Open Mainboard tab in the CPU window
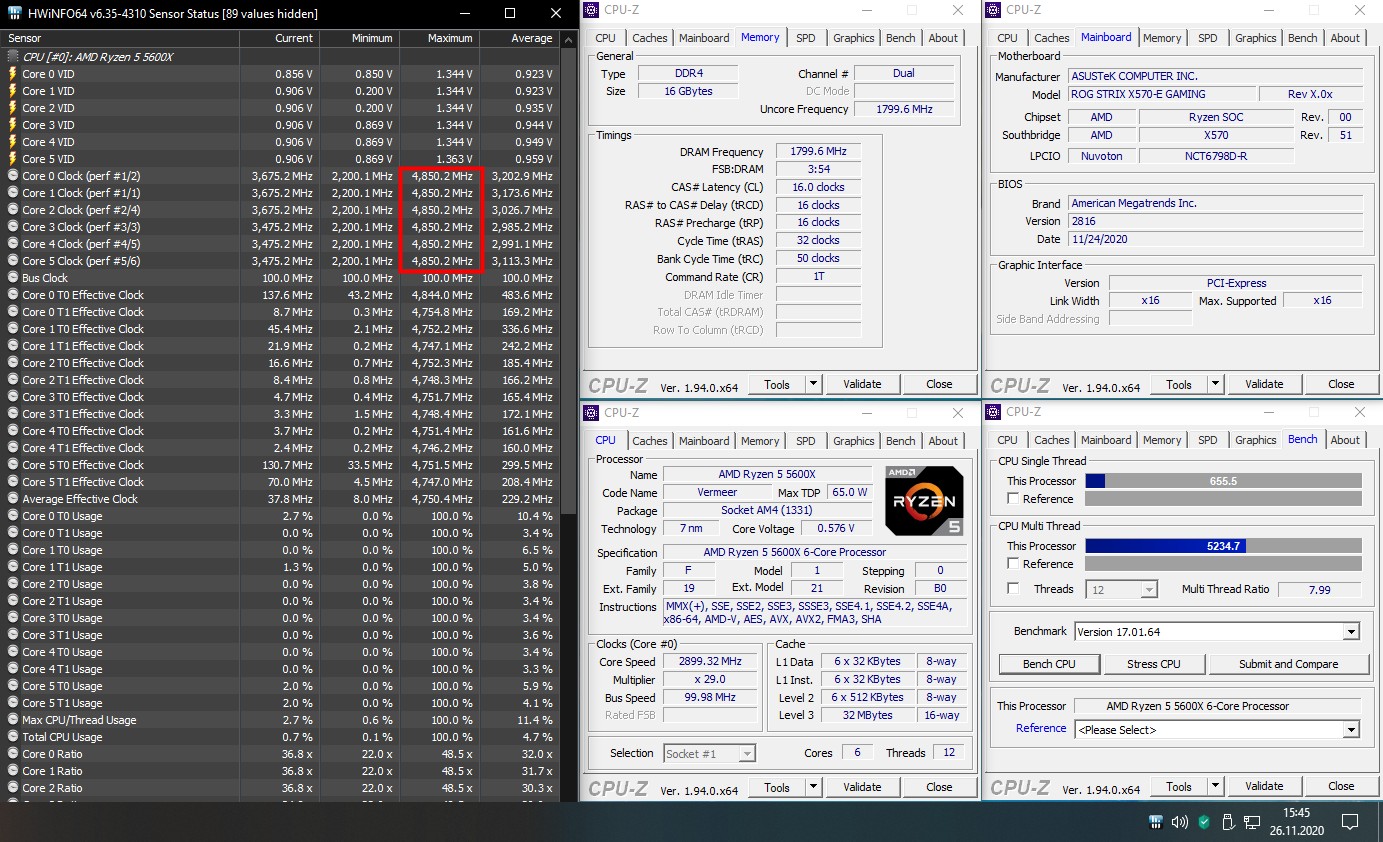The image size is (1383, 842). click(x=704, y=441)
